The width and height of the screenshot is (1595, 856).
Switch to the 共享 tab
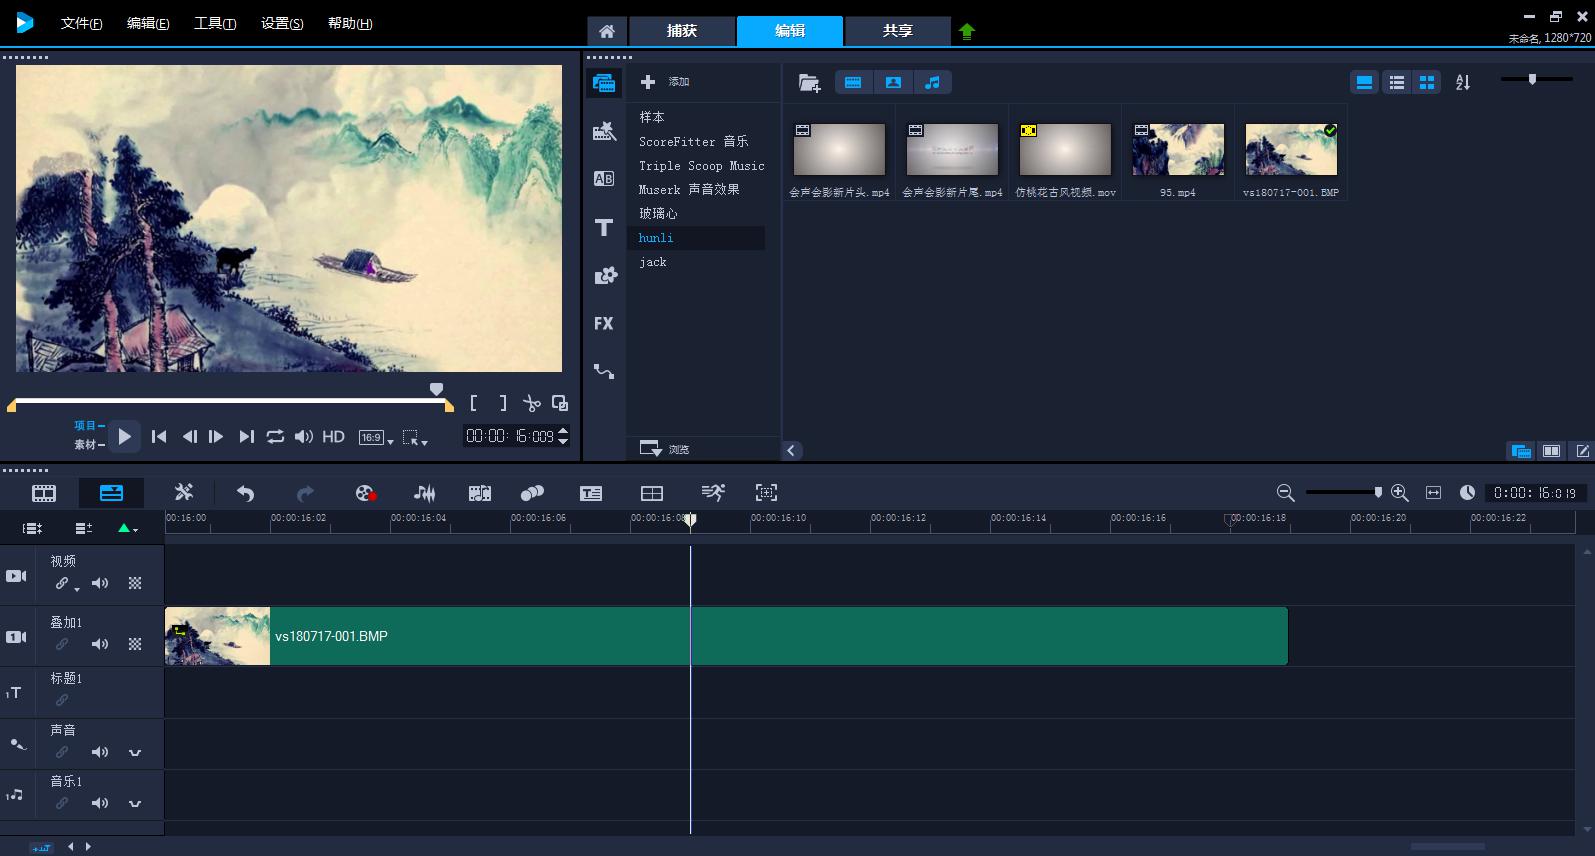click(x=898, y=31)
